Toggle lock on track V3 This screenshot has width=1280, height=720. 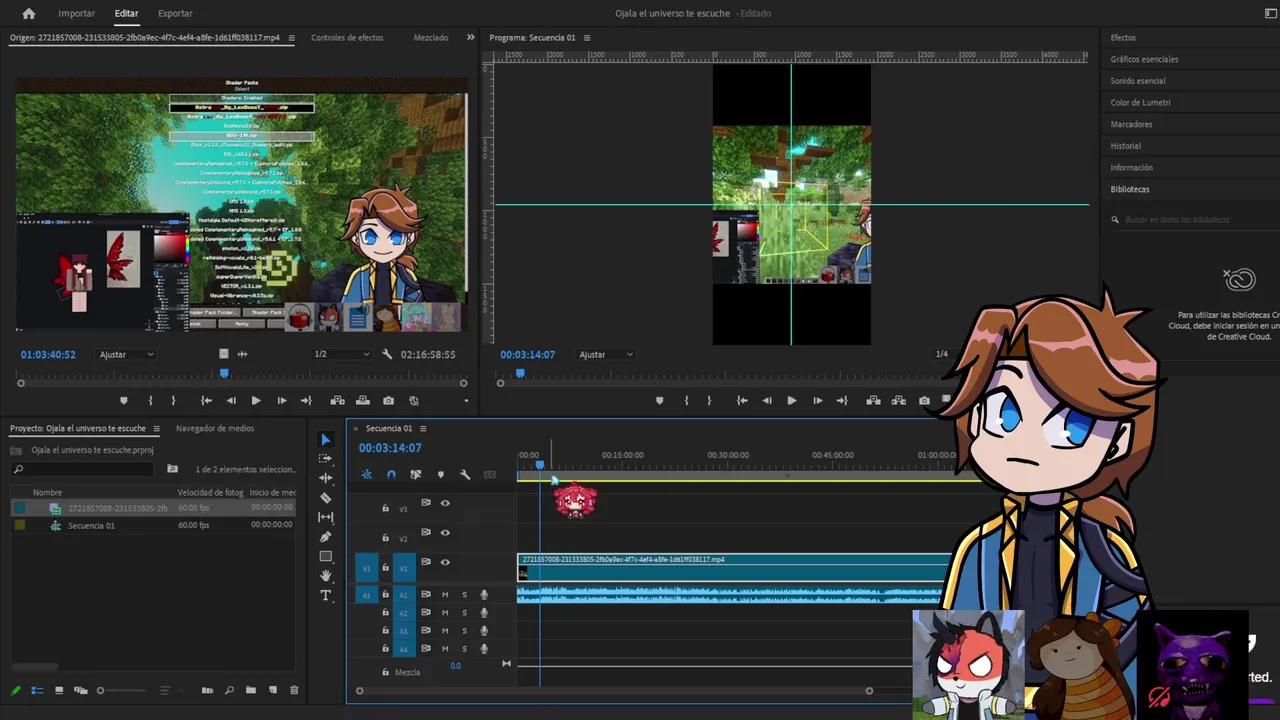click(385, 508)
